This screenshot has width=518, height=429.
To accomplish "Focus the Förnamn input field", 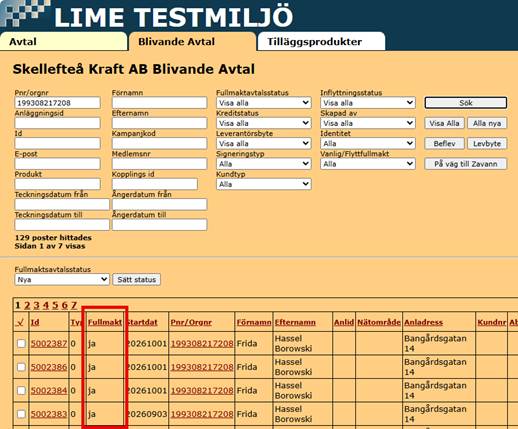I will 159,103.
